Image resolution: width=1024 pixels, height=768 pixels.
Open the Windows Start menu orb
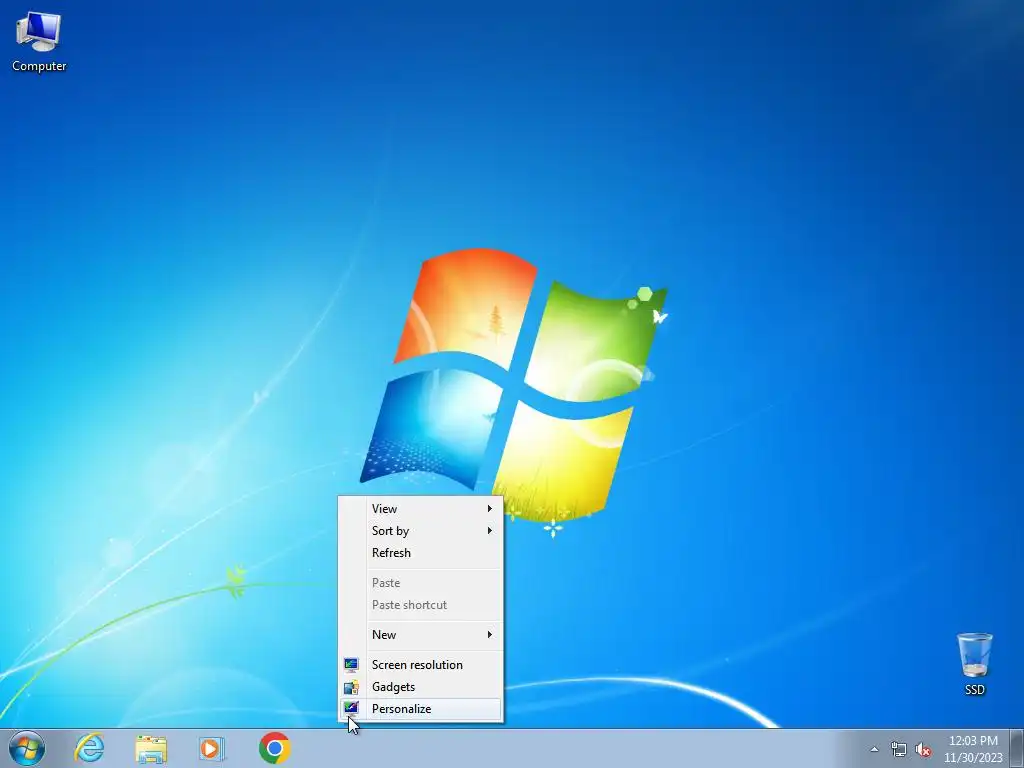[27, 748]
